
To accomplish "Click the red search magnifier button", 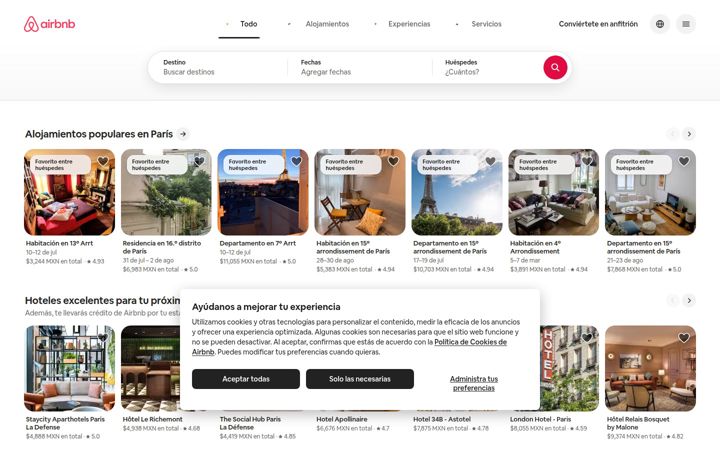I will (555, 68).
